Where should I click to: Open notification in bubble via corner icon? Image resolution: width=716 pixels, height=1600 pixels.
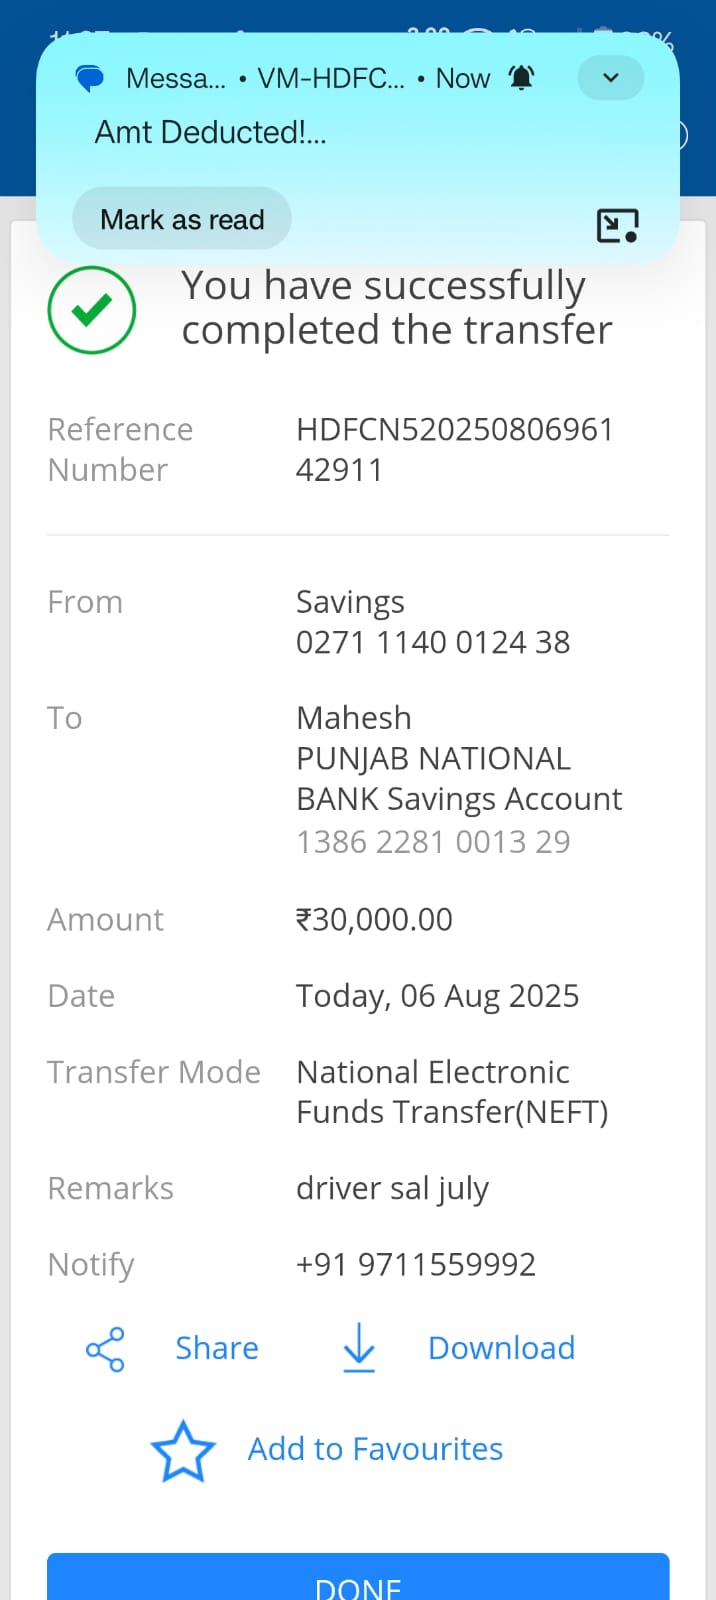pyautogui.click(x=617, y=226)
